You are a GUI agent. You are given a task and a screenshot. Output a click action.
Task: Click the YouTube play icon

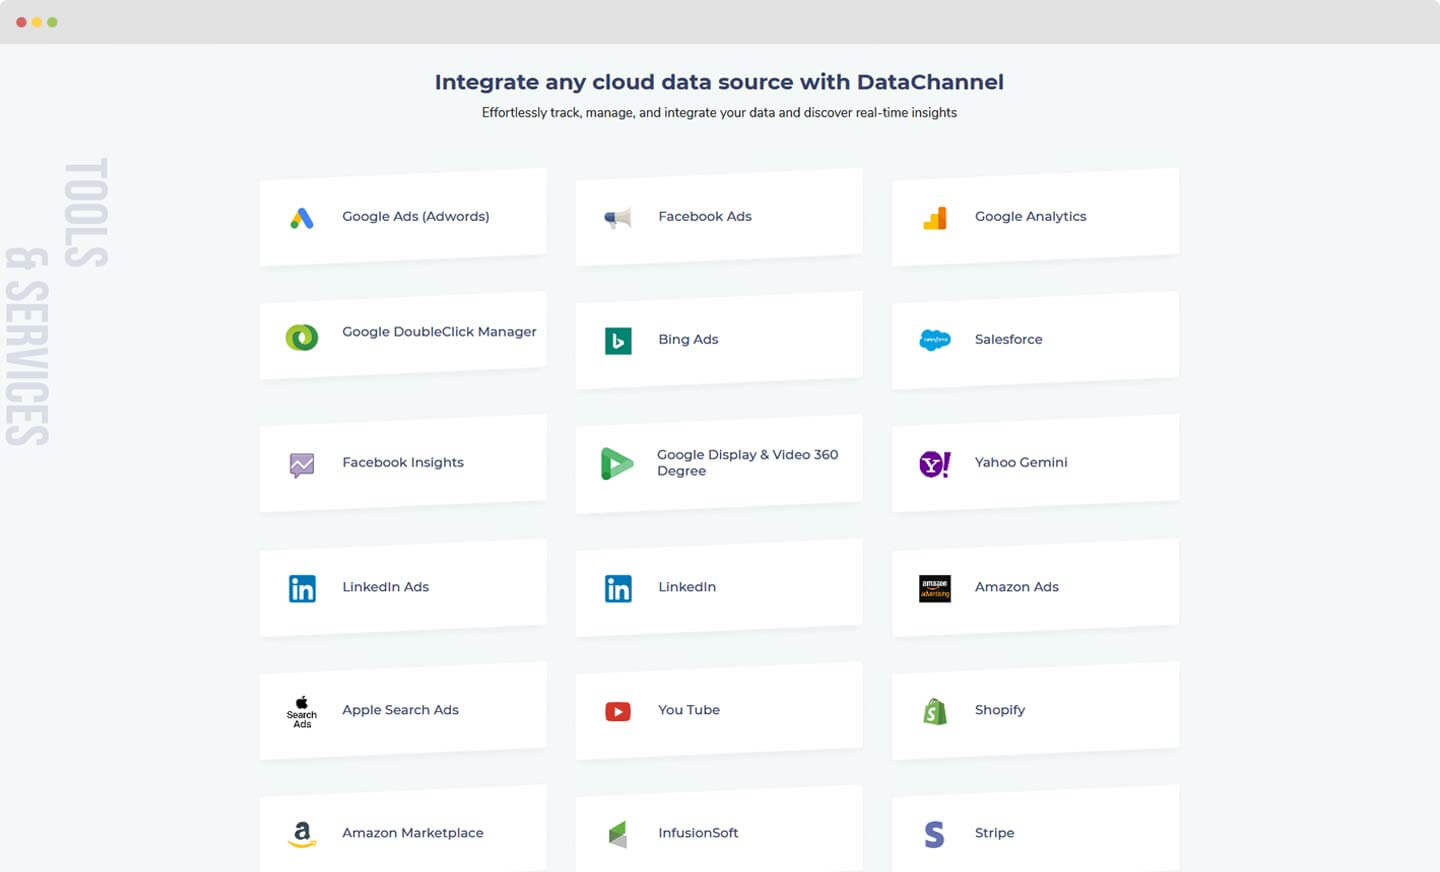pos(618,711)
